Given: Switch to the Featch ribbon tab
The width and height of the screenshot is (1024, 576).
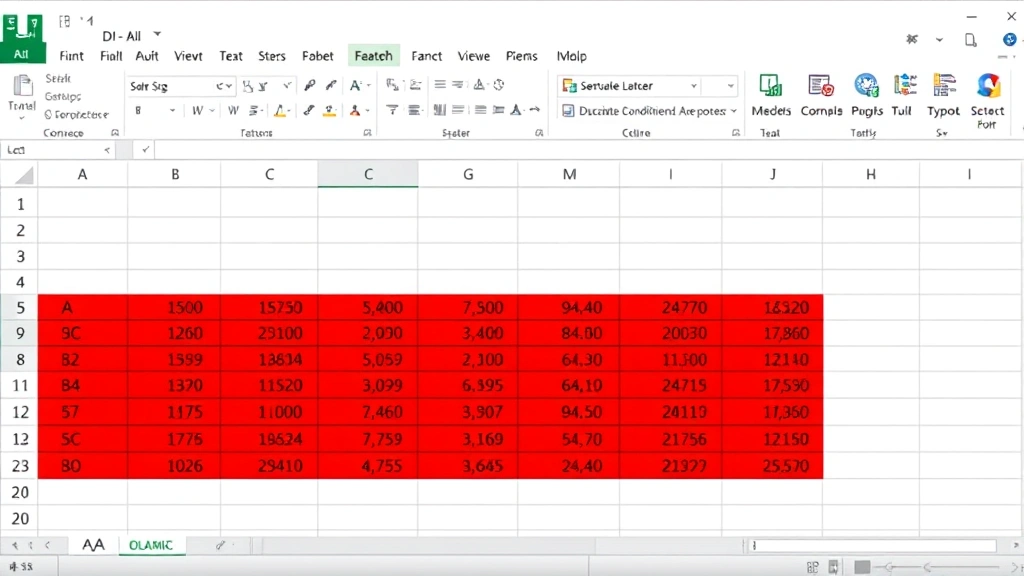Looking at the screenshot, I should [373, 56].
